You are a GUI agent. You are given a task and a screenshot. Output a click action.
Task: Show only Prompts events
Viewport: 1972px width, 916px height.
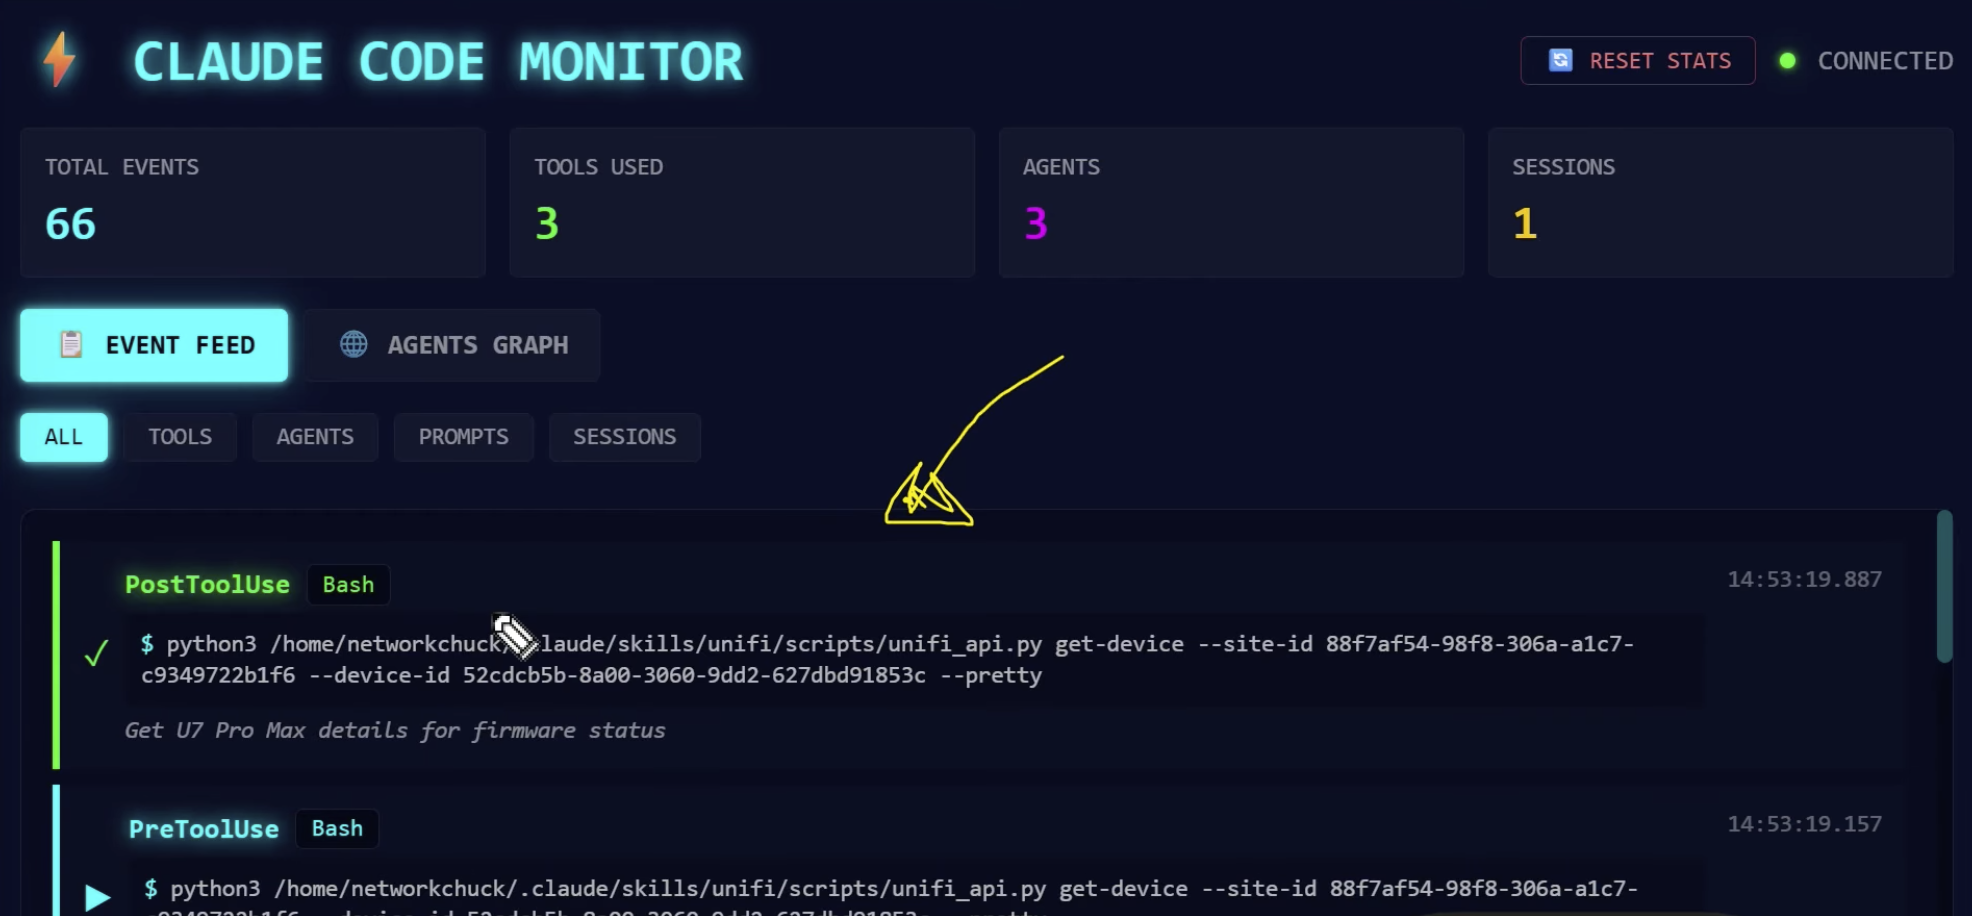463,437
